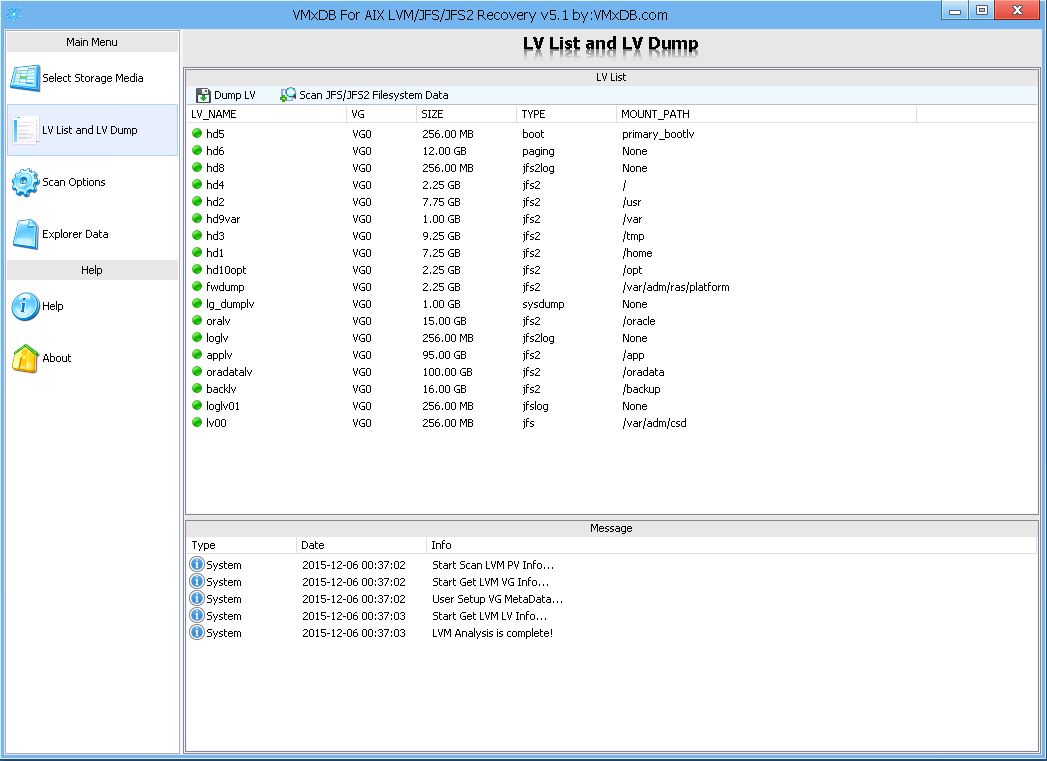Click the Scan JFS/JFS2 Filesystem Data icon
This screenshot has width=1047, height=761.
click(x=288, y=95)
